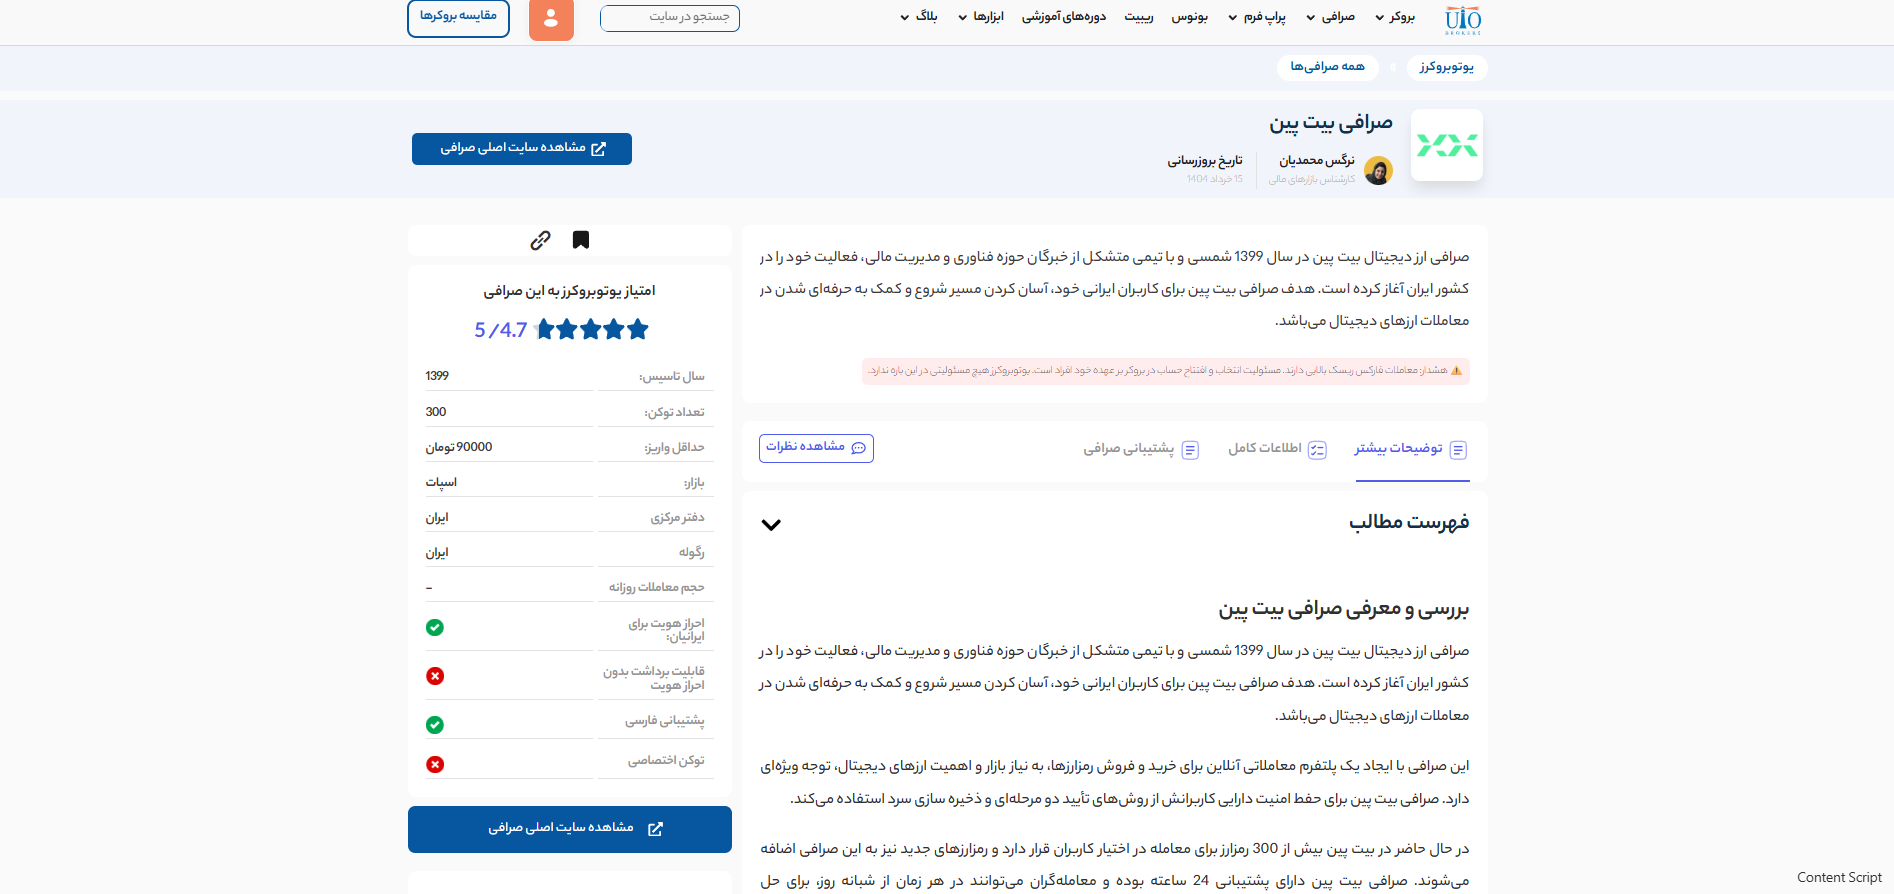
Task: Click the تعداد توکن value 300
Action: (x=436, y=412)
